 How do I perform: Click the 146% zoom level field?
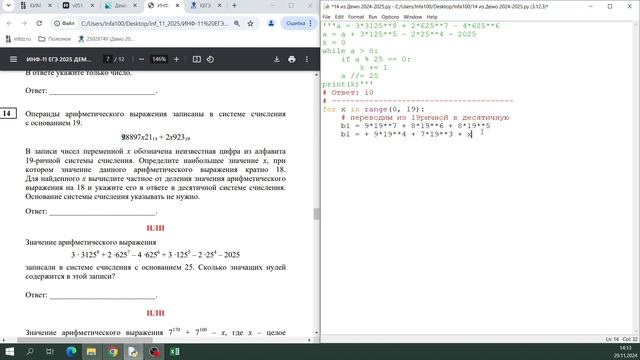pos(159,59)
